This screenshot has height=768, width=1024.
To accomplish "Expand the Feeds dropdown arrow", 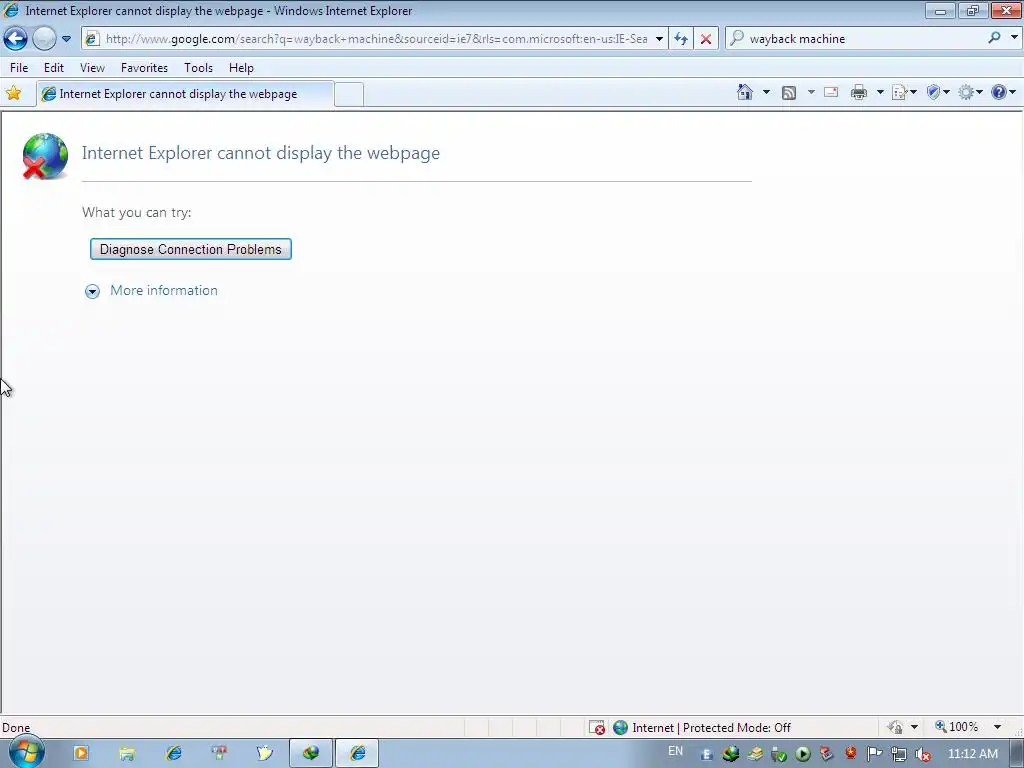I will [x=811, y=93].
